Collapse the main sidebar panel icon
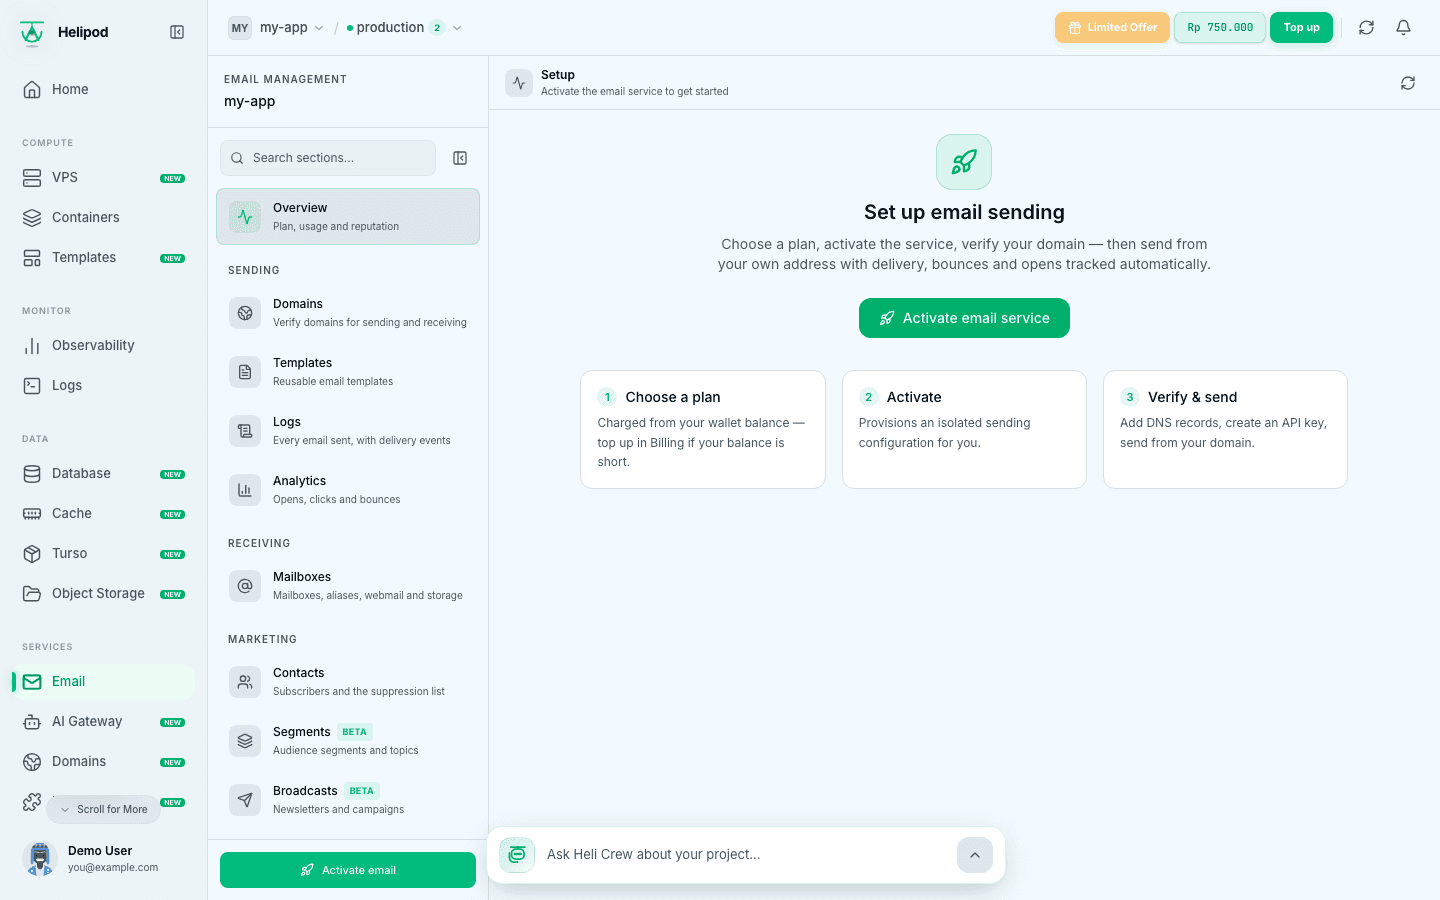The height and width of the screenshot is (900, 1440). pyautogui.click(x=177, y=32)
